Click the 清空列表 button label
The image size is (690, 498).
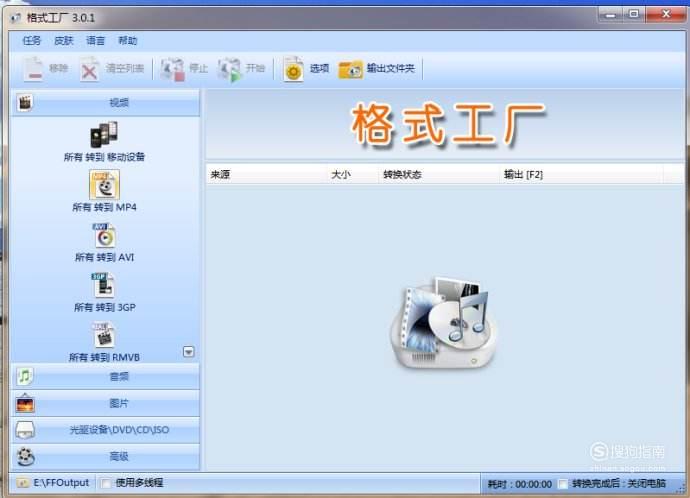[x=125, y=68]
